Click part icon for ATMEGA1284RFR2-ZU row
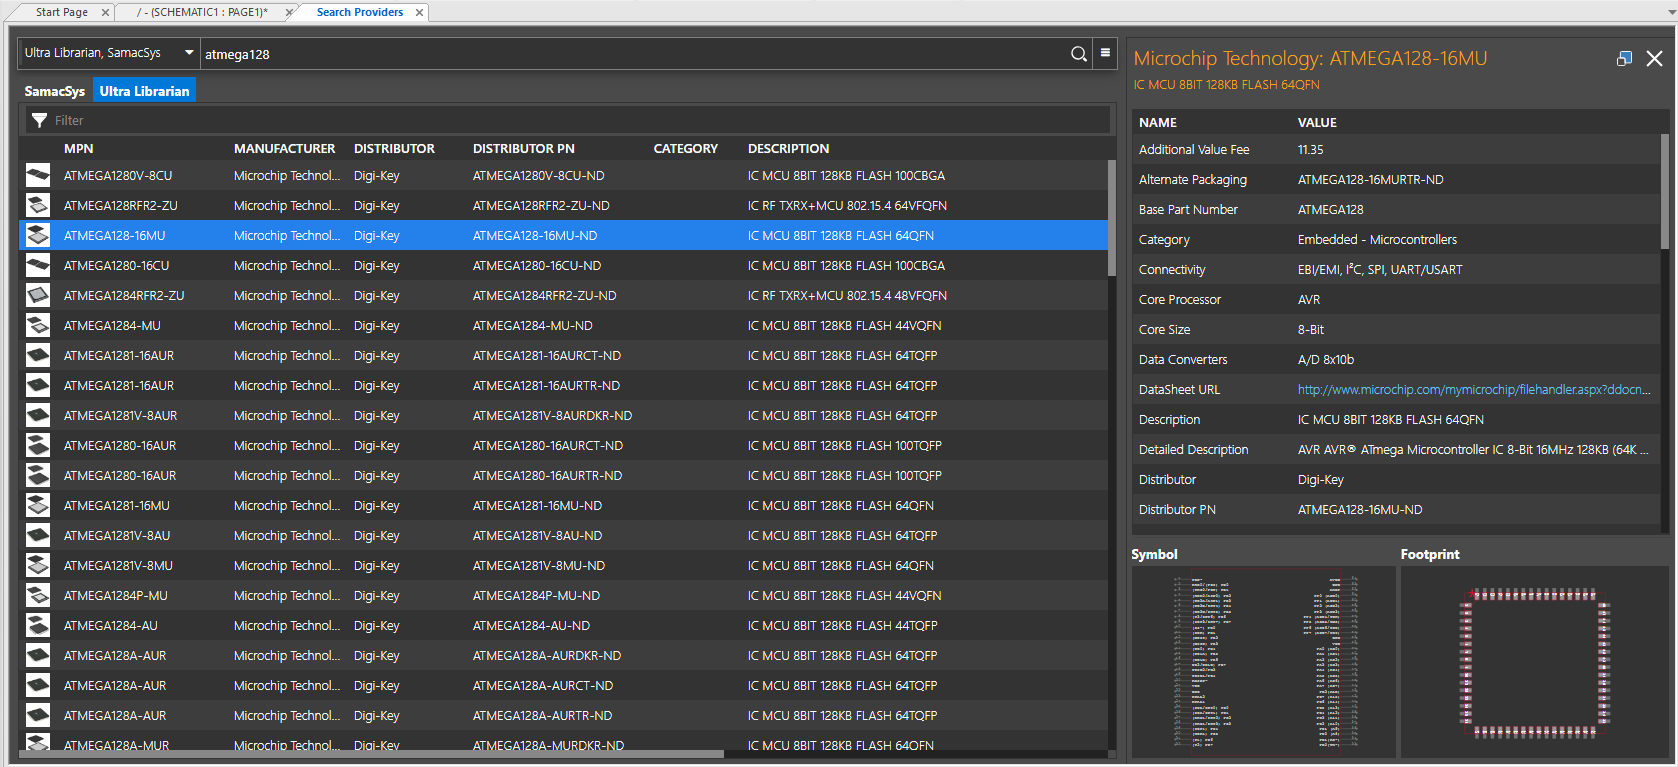The height and width of the screenshot is (767, 1678). (38, 295)
